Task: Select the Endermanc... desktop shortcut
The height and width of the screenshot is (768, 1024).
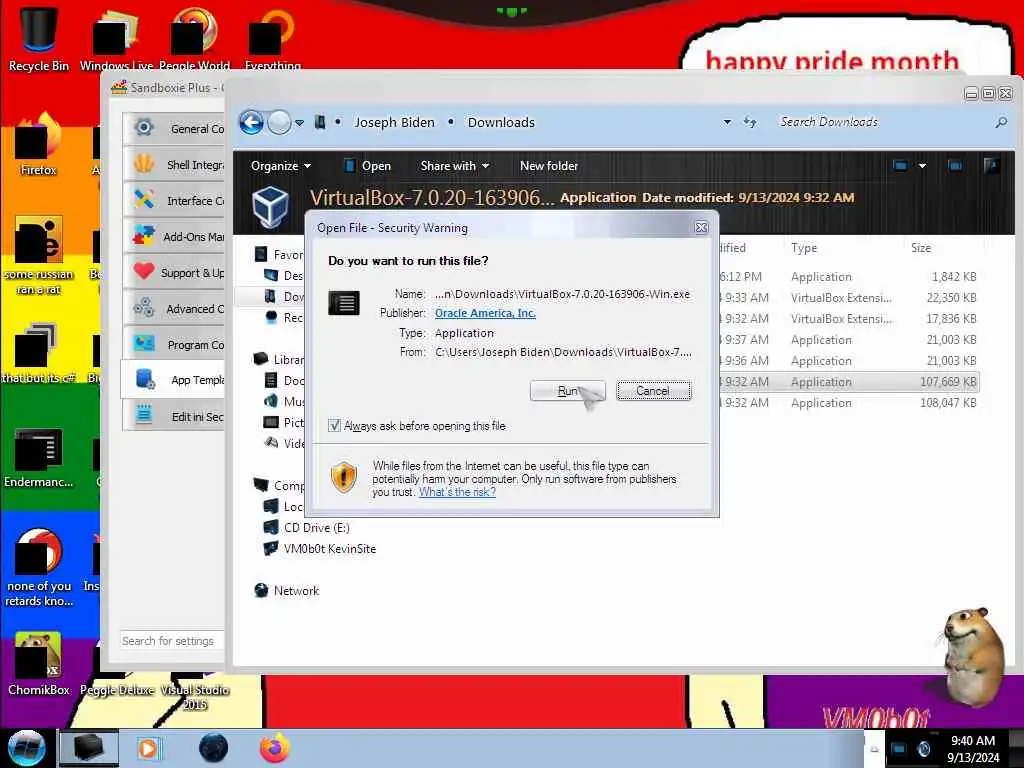Action: coord(39,457)
